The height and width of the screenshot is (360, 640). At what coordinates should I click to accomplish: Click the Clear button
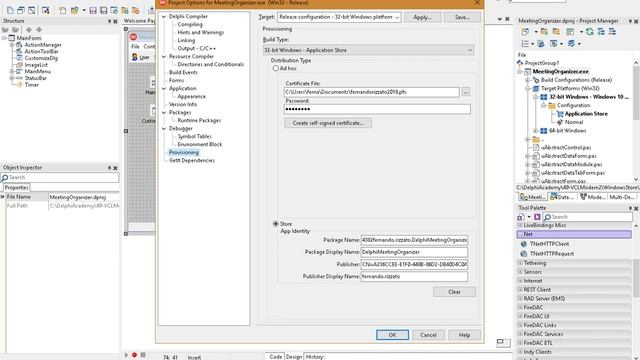454,292
